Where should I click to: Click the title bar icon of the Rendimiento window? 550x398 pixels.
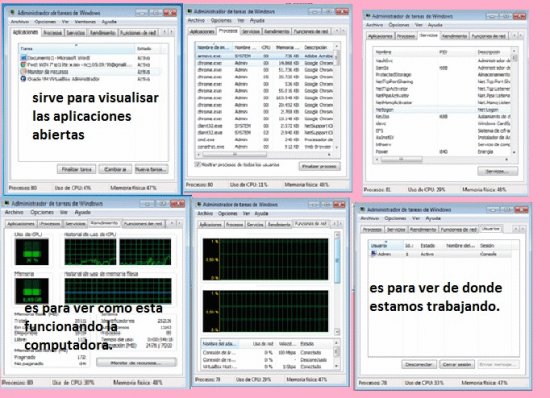click(x=7, y=203)
